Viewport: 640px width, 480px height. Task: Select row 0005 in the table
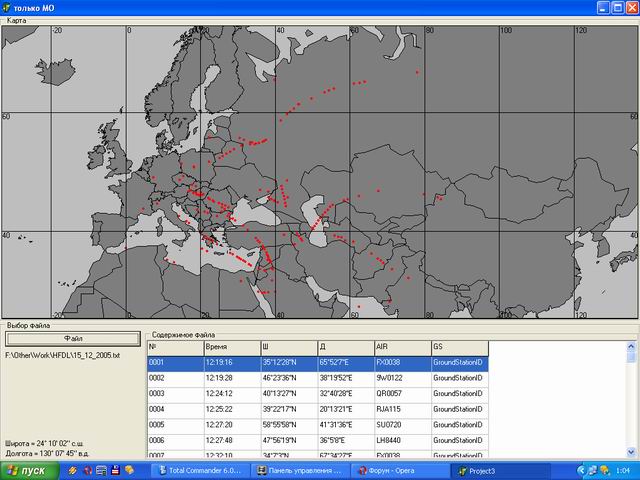[x=318, y=425]
